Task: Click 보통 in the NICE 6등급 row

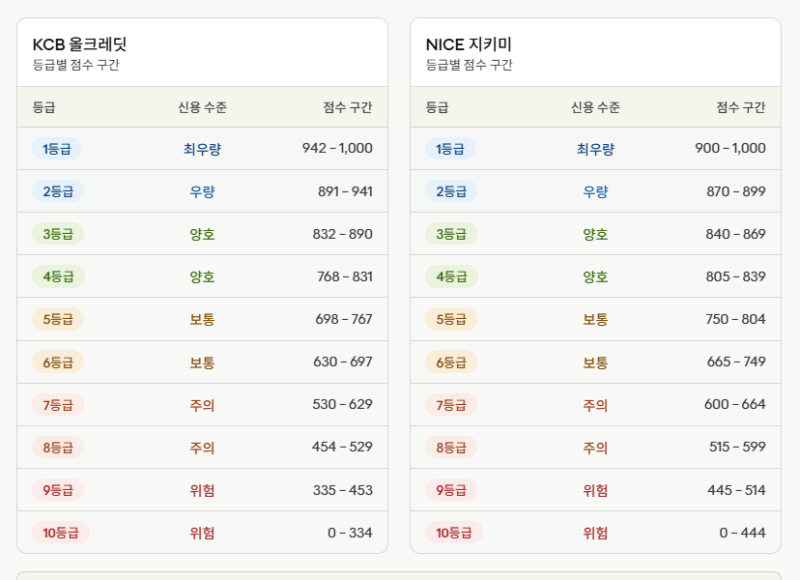Action: click(x=596, y=363)
